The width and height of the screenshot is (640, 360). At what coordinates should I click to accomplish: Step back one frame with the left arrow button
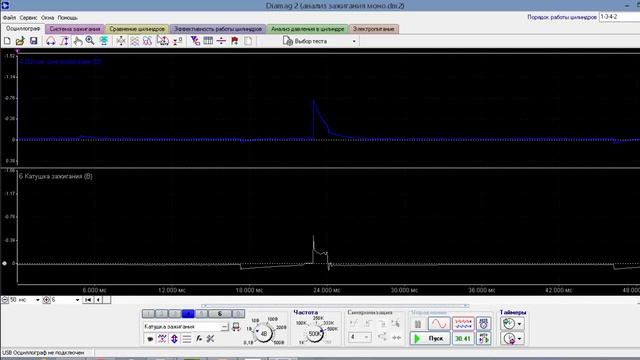pos(98,300)
